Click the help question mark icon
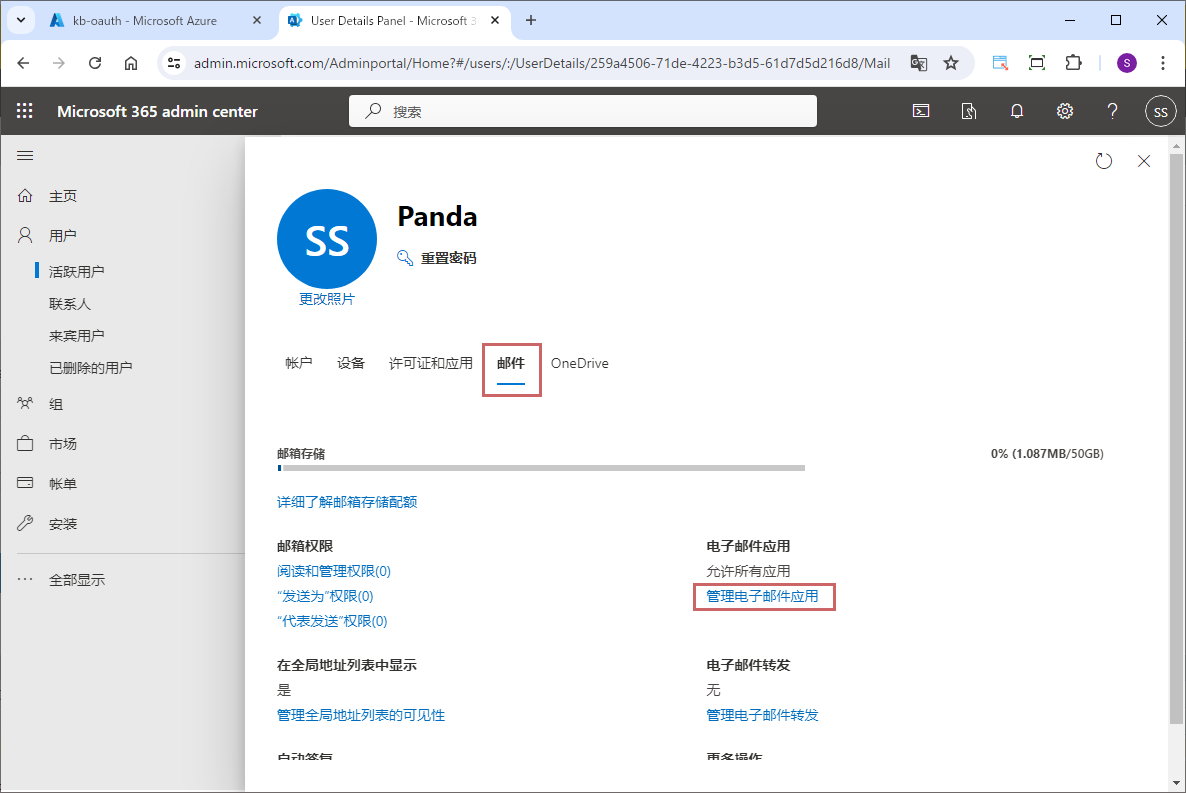 (x=1112, y=111)
